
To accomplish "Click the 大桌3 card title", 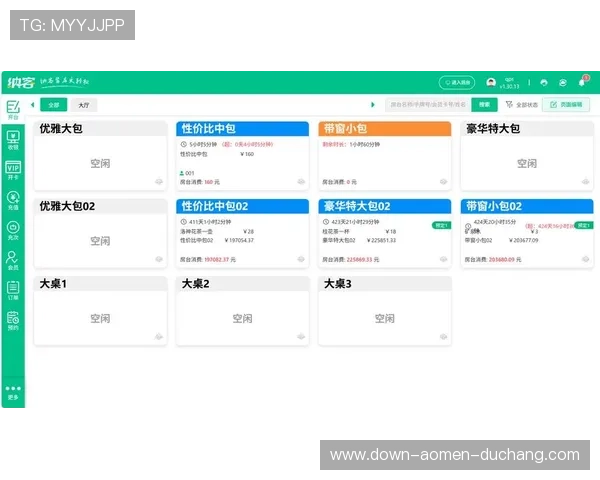I will [x=338, y=284].
